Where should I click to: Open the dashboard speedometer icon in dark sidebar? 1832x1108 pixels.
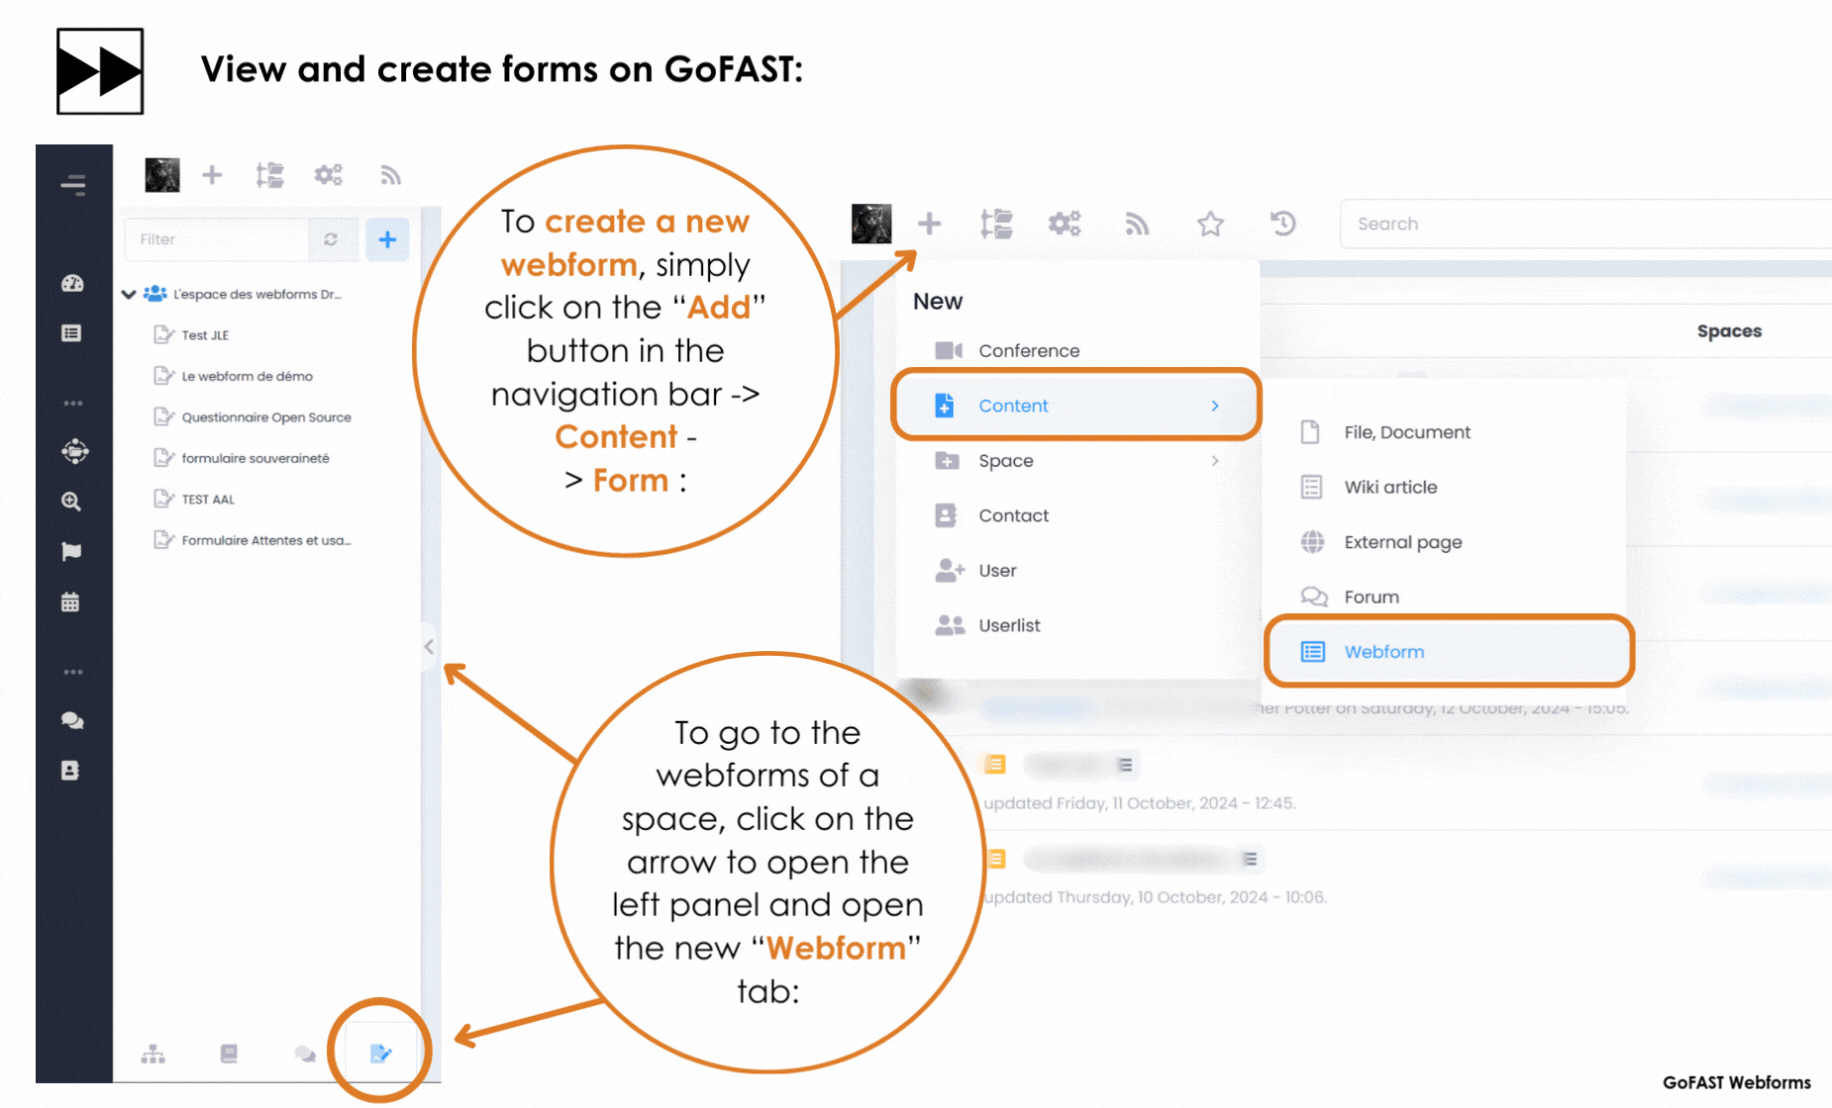(x=73, y=283)
